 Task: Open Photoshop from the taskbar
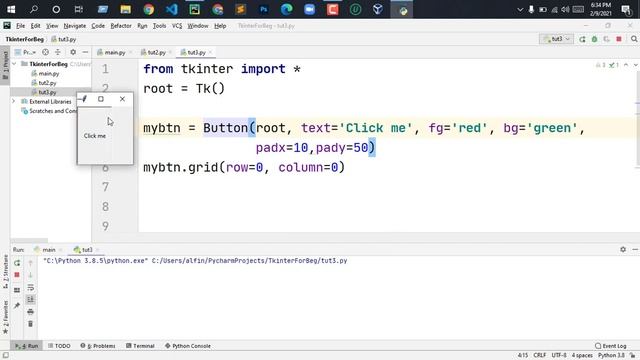point(264,9)
